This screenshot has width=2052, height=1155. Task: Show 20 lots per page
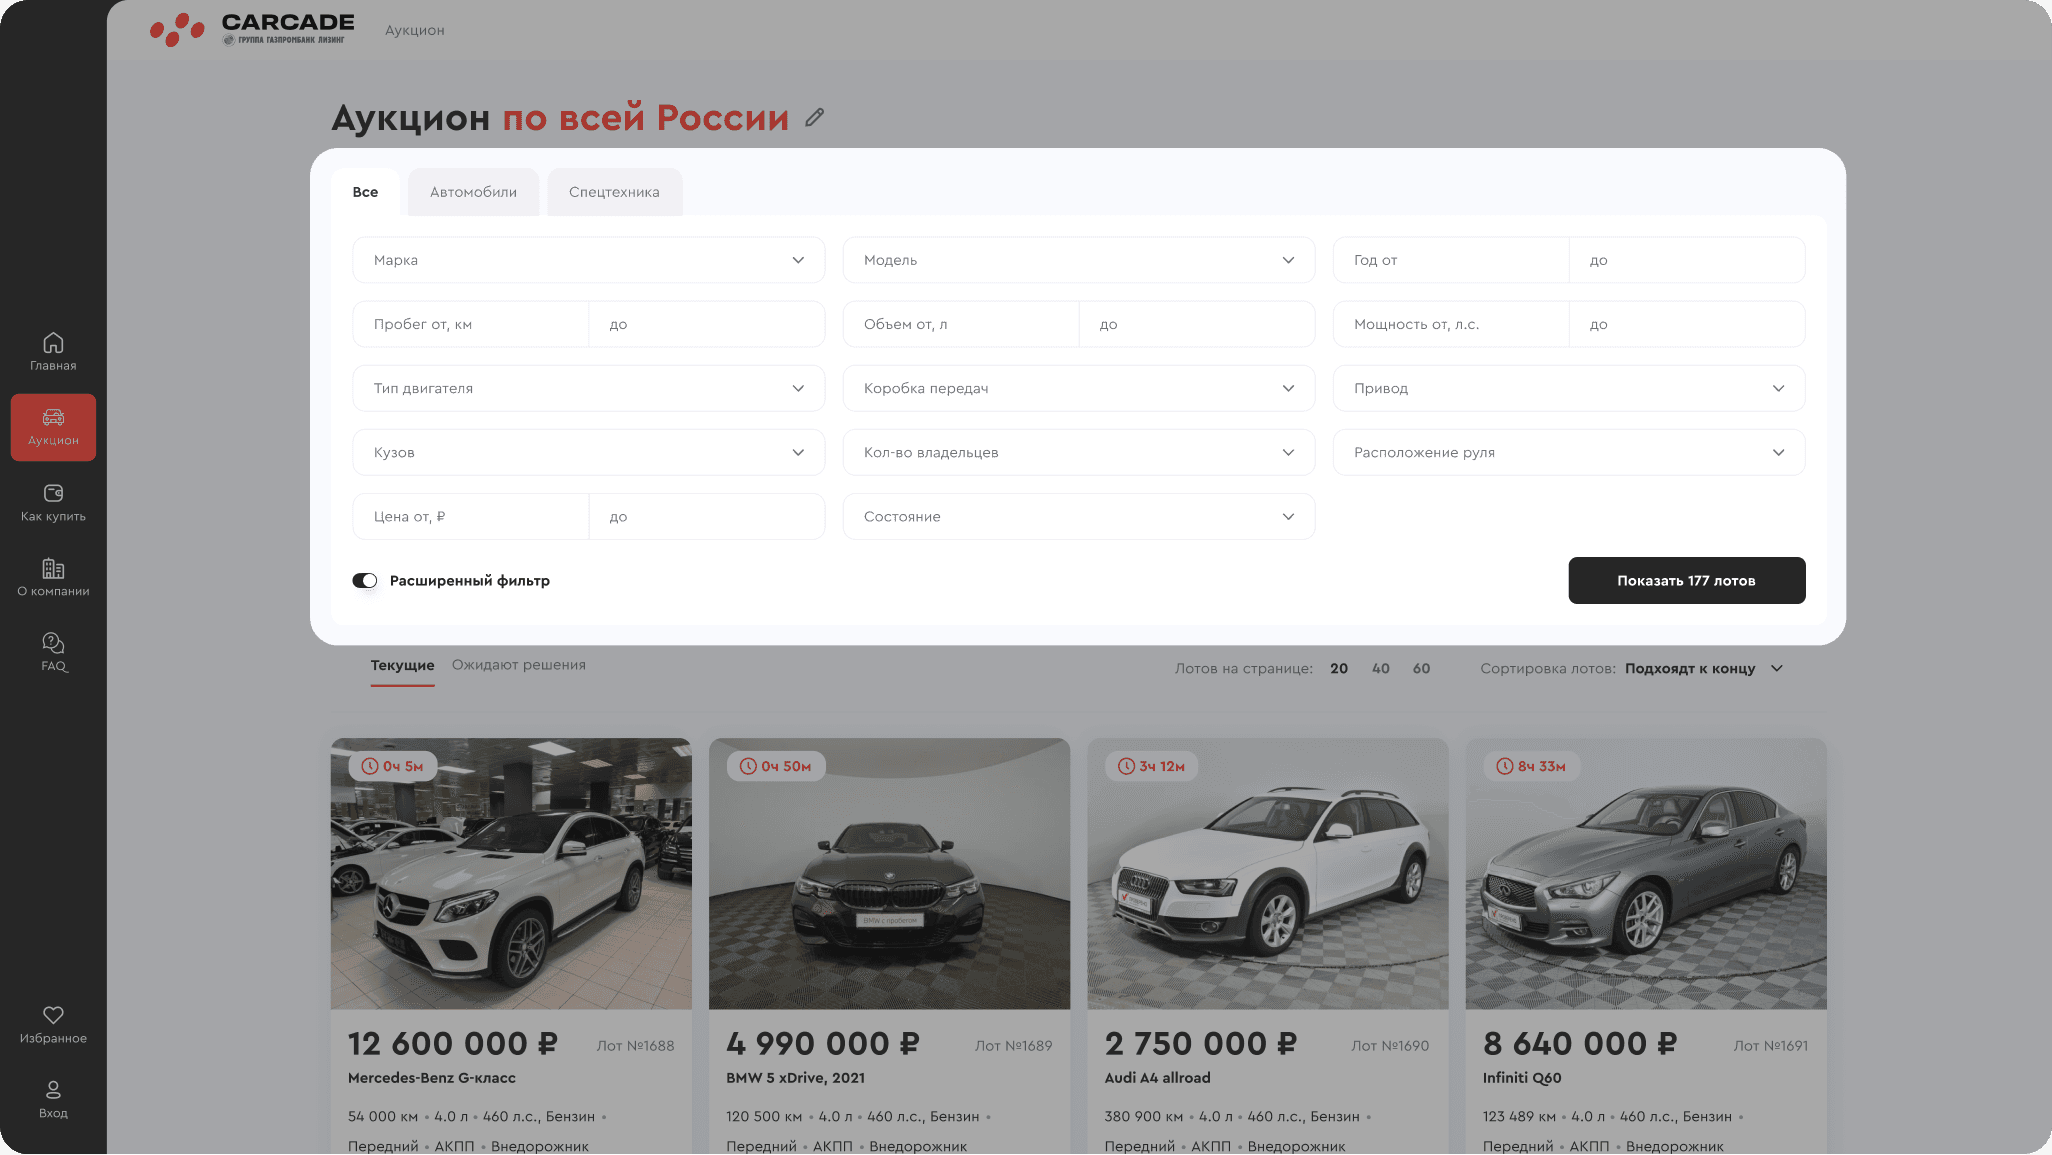[1339, 668]
